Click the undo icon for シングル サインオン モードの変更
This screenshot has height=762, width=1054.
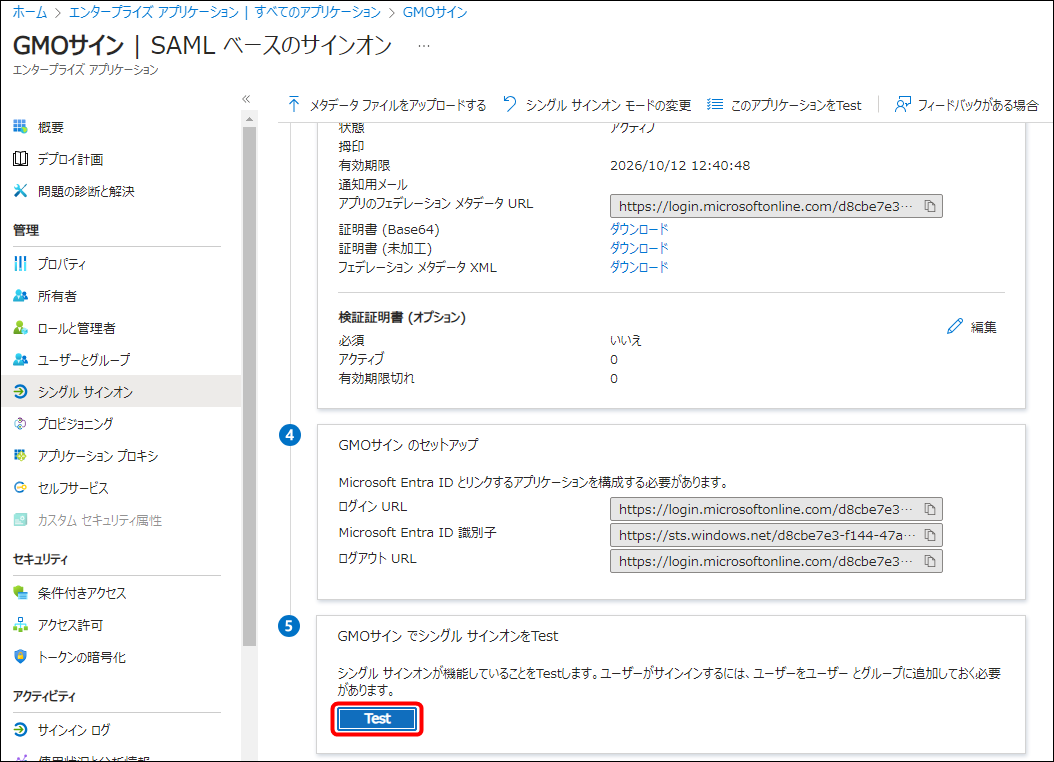(510, 104)
